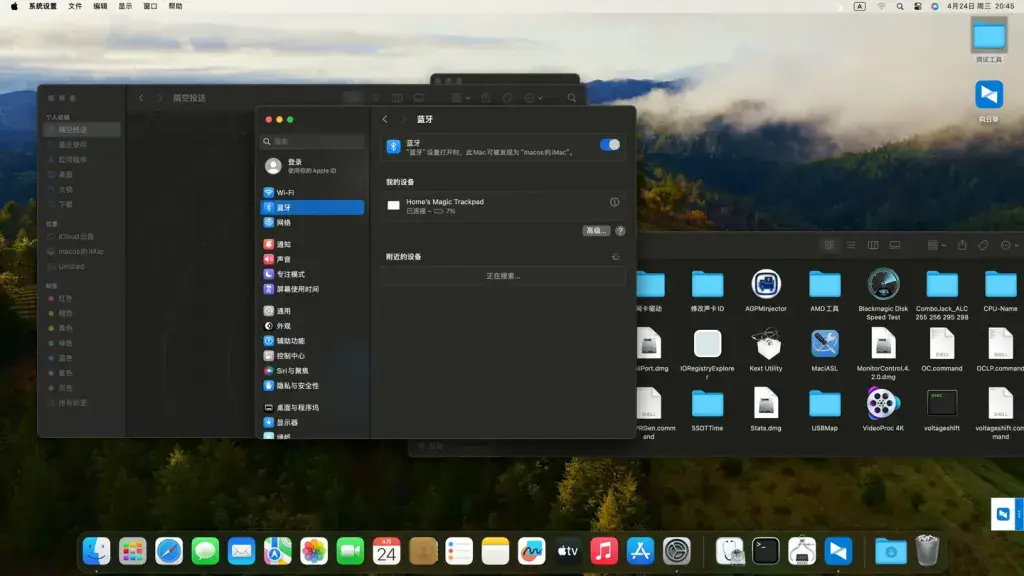Go back using the settings back chevron
Viewport: 1024px width, 576px height.
click(x=385, y=120)
